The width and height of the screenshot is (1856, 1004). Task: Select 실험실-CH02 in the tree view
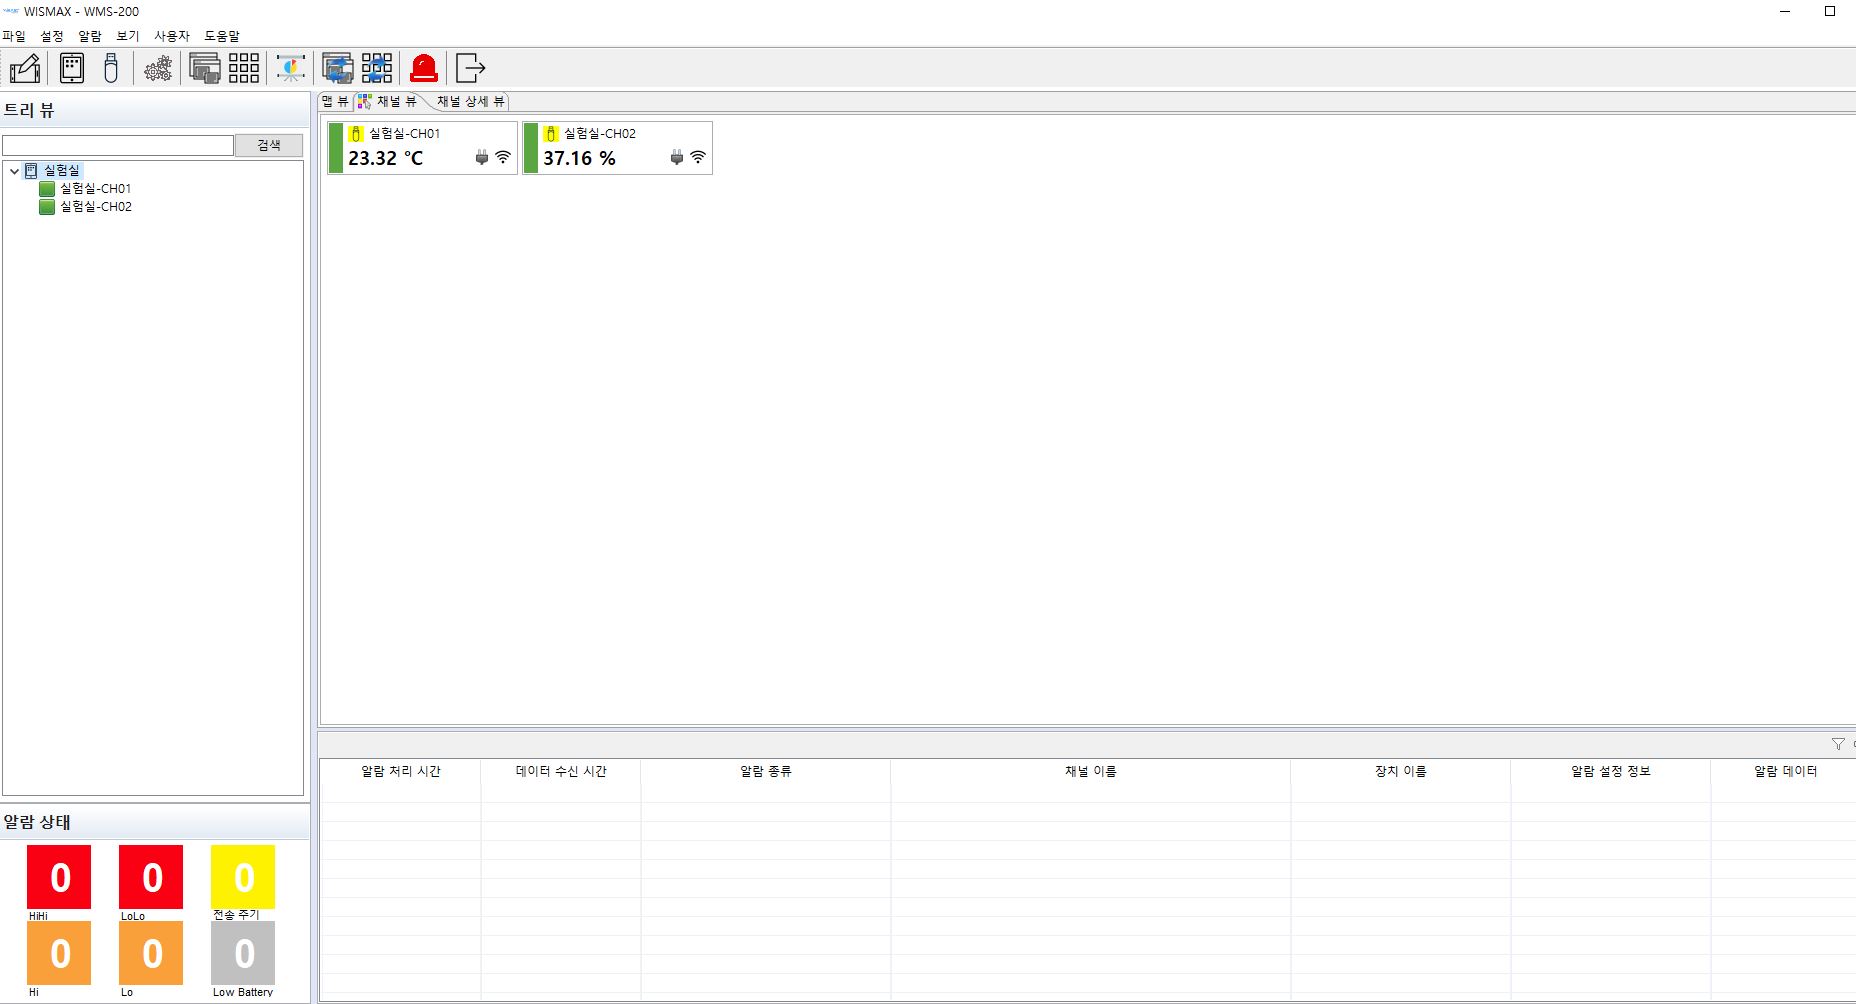click(95, 207)
